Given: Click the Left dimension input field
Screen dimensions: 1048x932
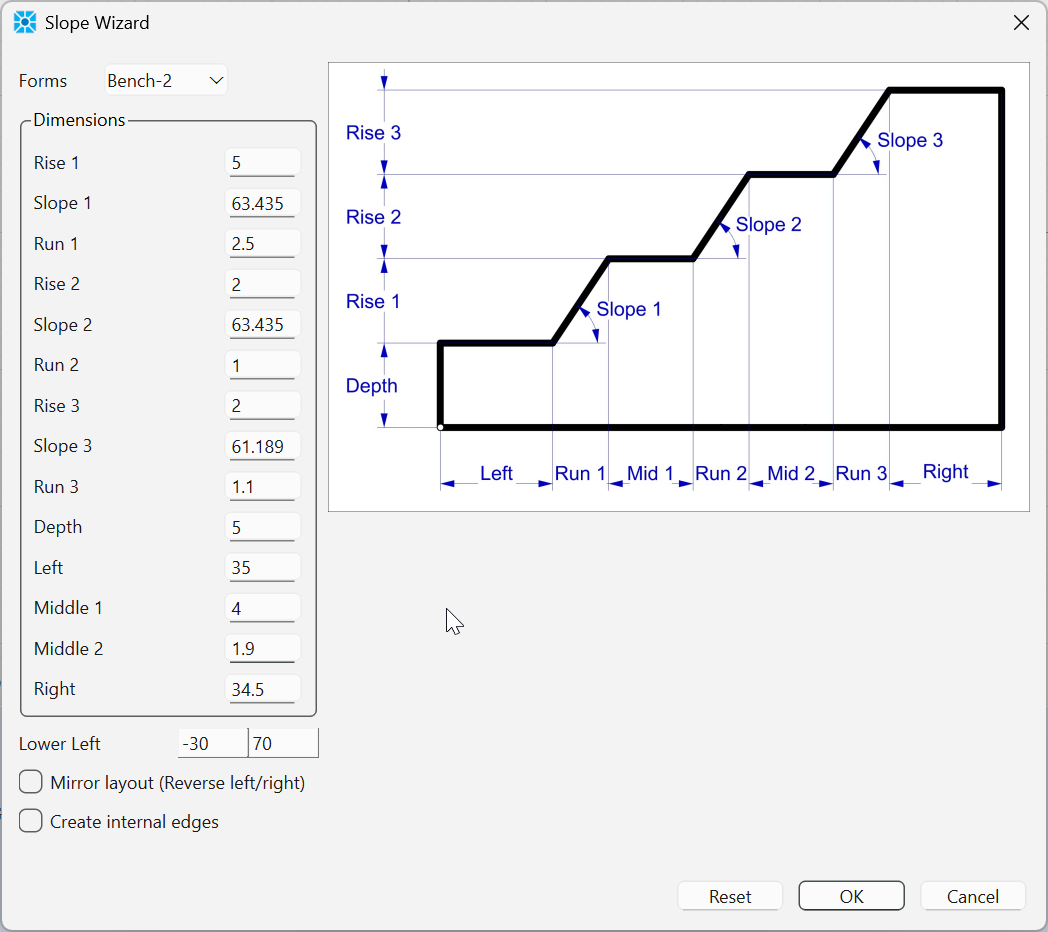Looking at the screenshot, I should pos(263,568).
